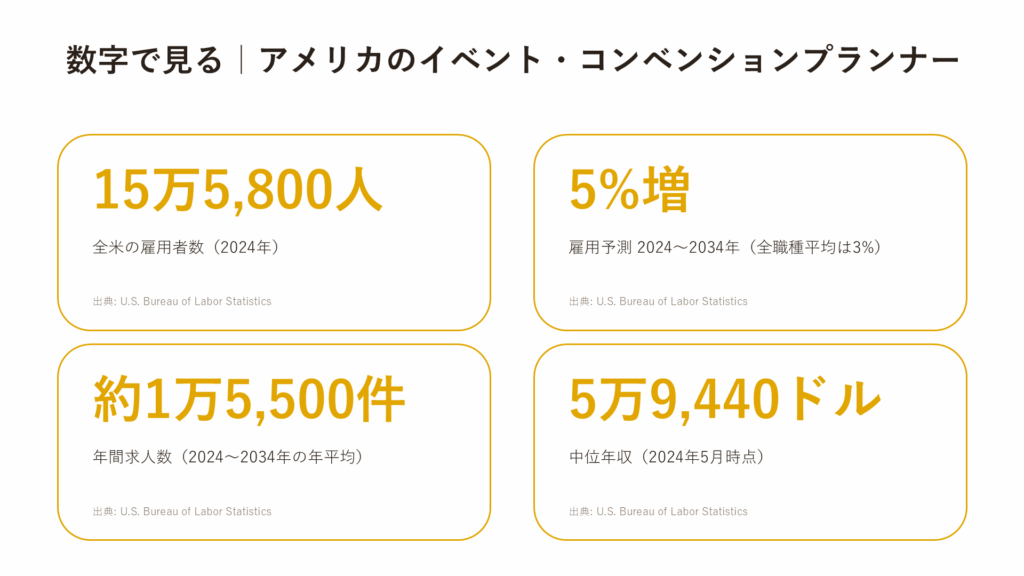Click the 2024〜2034年の年平均 note in parentheses

point(271,456)
